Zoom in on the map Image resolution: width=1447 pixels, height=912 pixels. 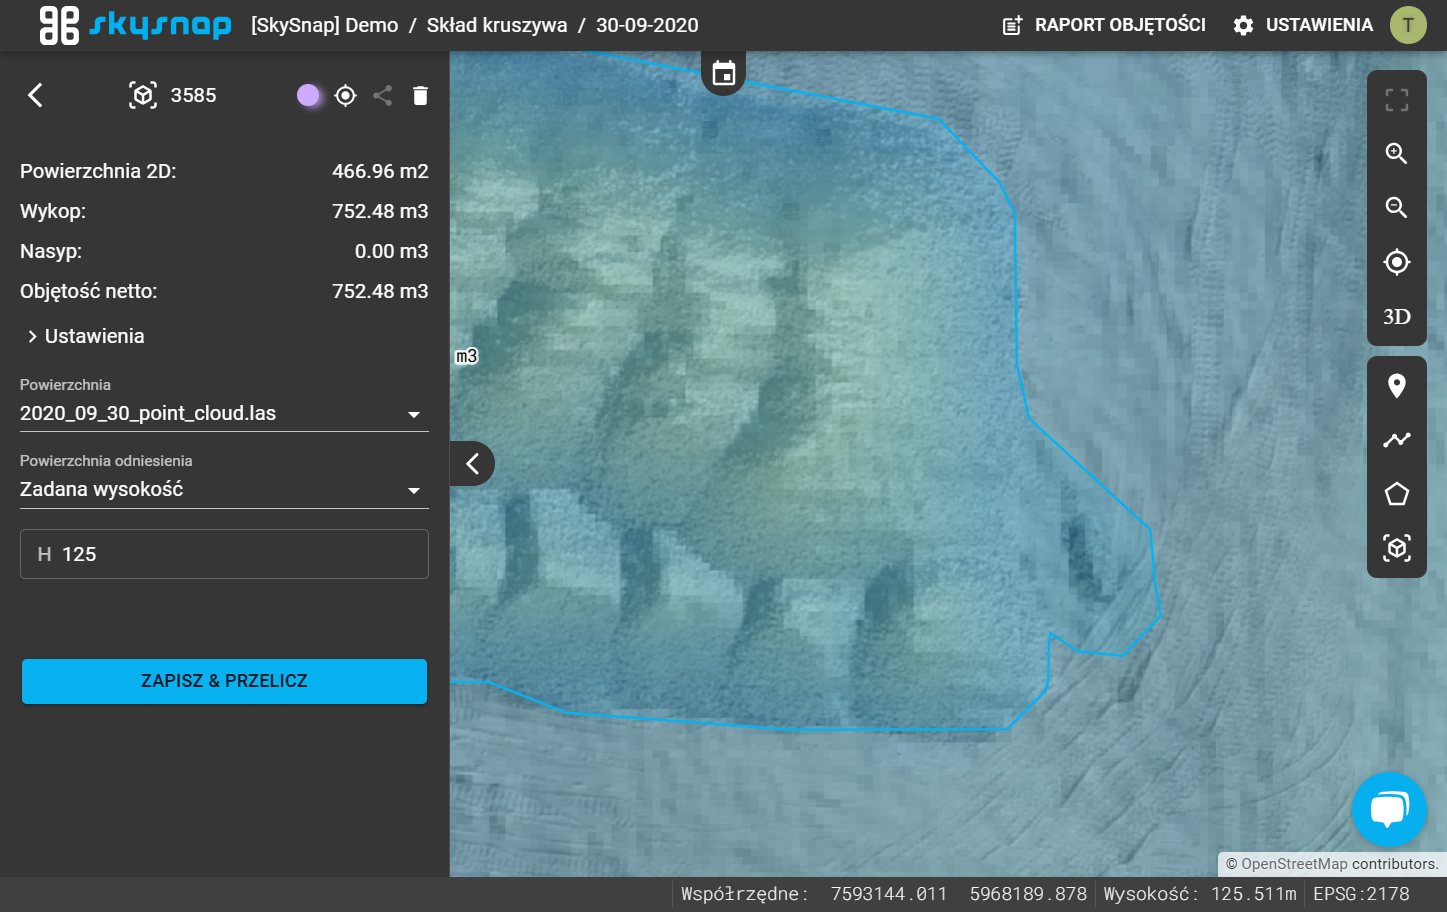(x=1396, y=153)
